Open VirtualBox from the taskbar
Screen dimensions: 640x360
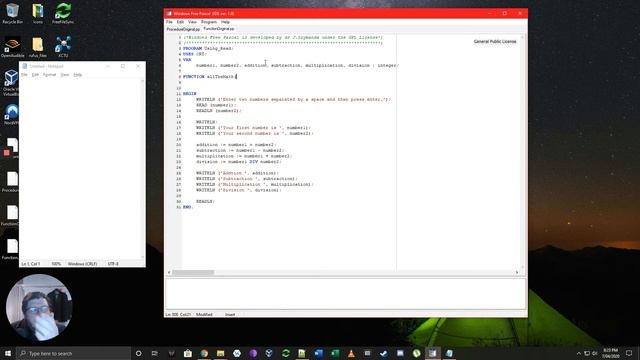tap(269, 353)
